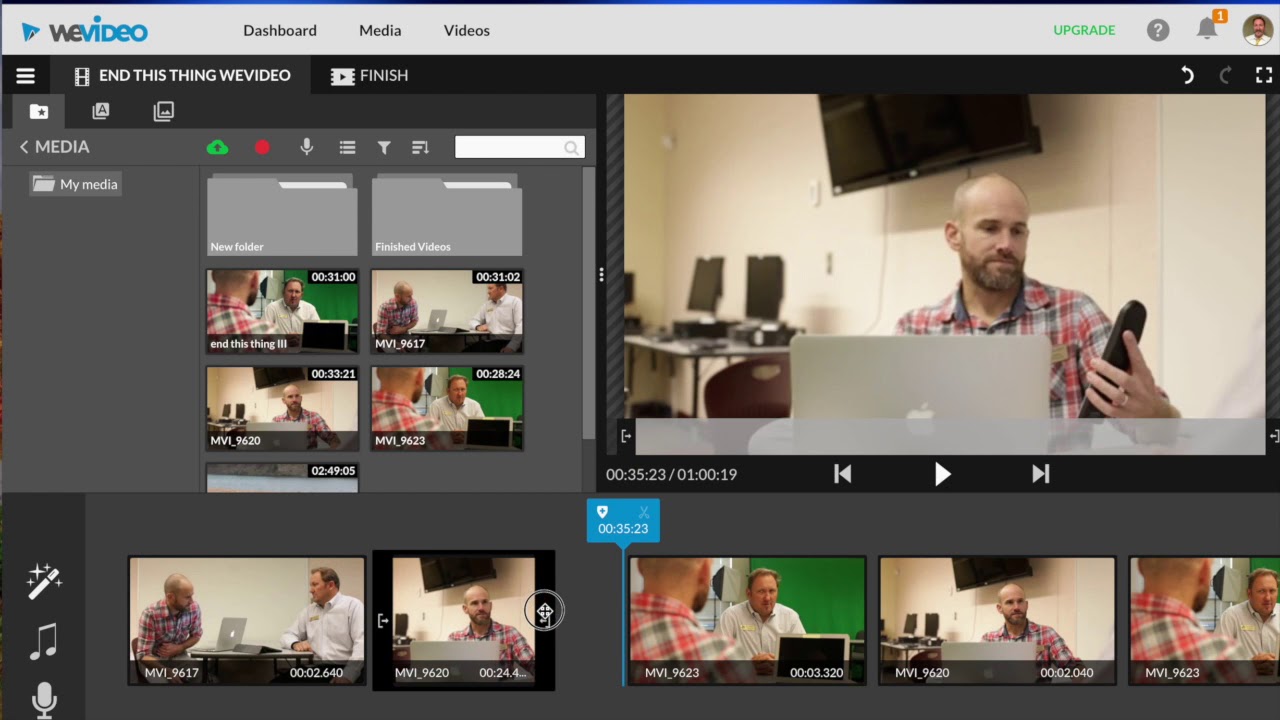Click the preview trim-in bracket icon
Image resolution: width=1280 pixels, height=720 pixels.
[626, 436]
